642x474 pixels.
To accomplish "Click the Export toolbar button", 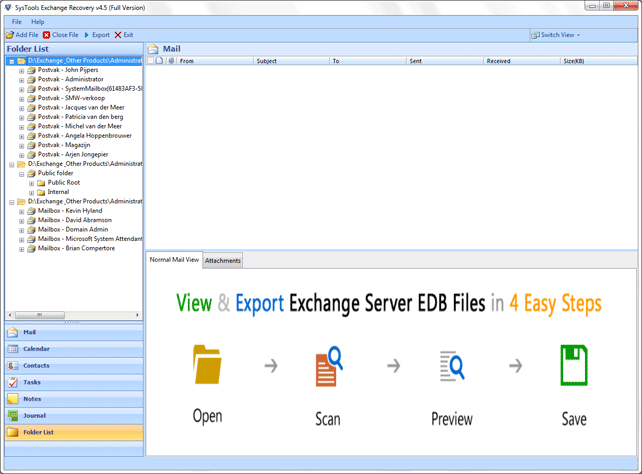I will [97, 35].
